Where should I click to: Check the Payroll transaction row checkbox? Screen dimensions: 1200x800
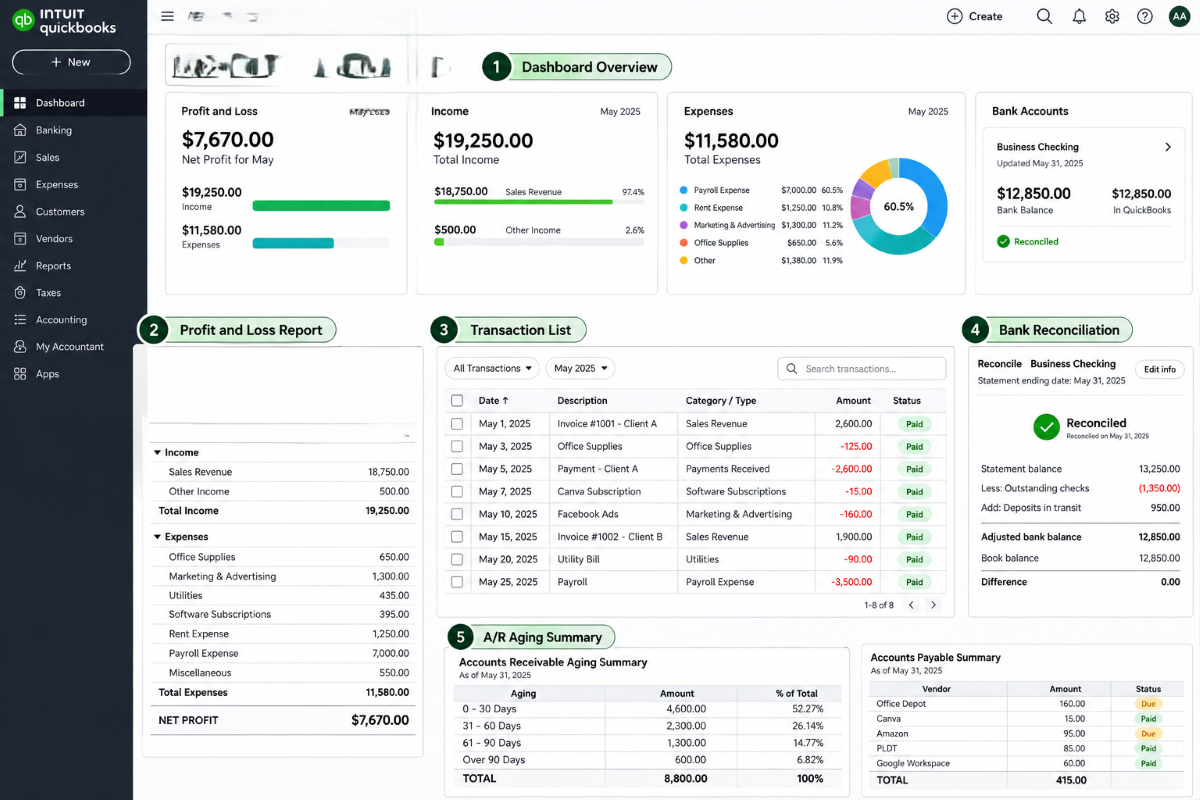[457, 581]
